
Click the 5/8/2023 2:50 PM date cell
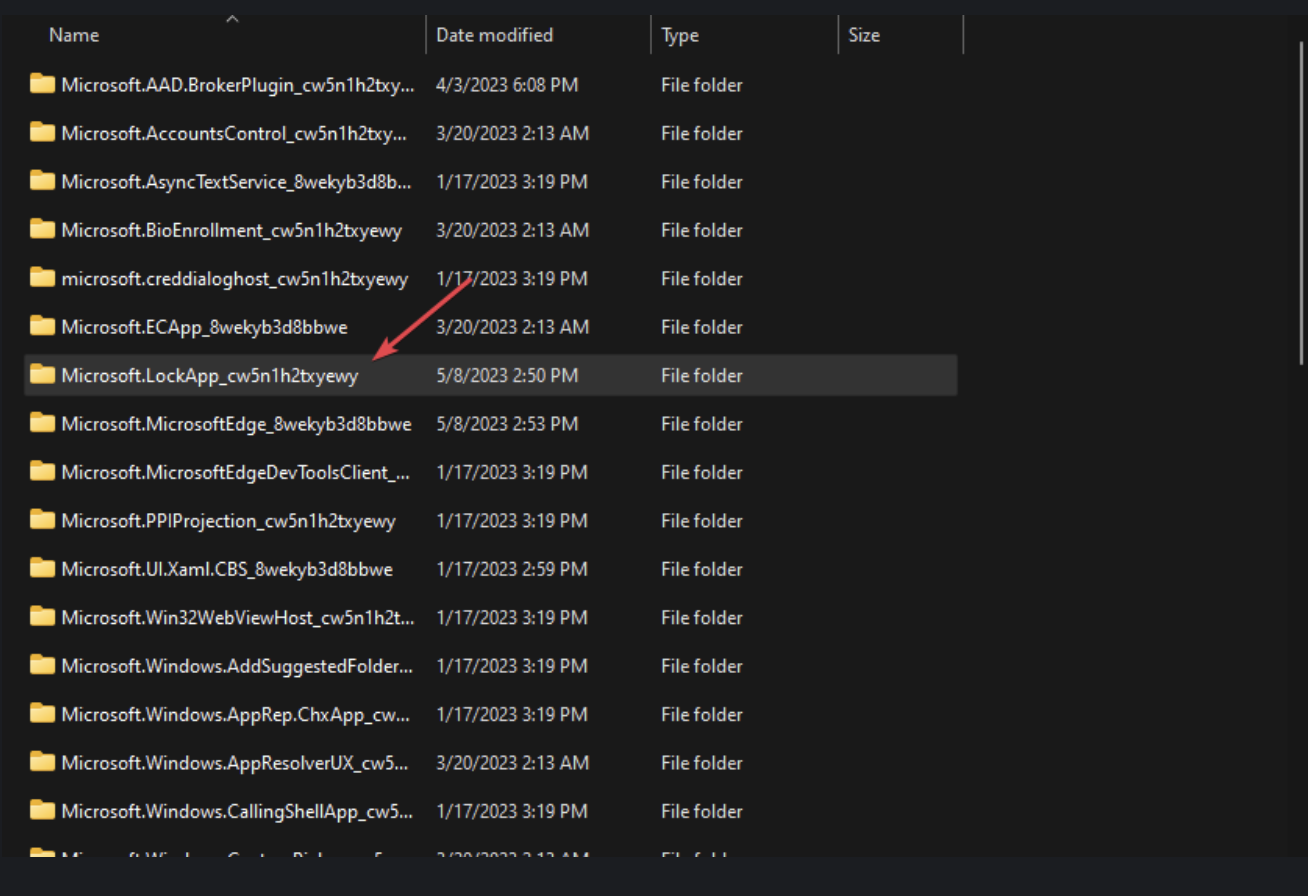[x=507, y=376]
